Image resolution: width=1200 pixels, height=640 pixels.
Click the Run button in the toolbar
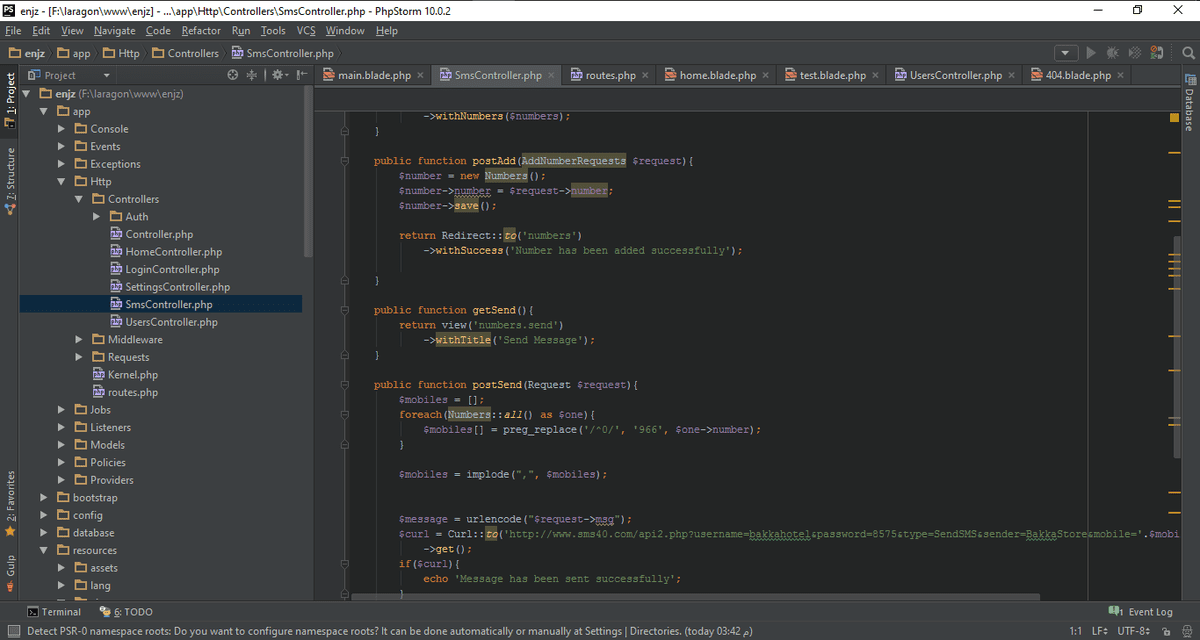pyautogui.click(x=1091, y=53)
